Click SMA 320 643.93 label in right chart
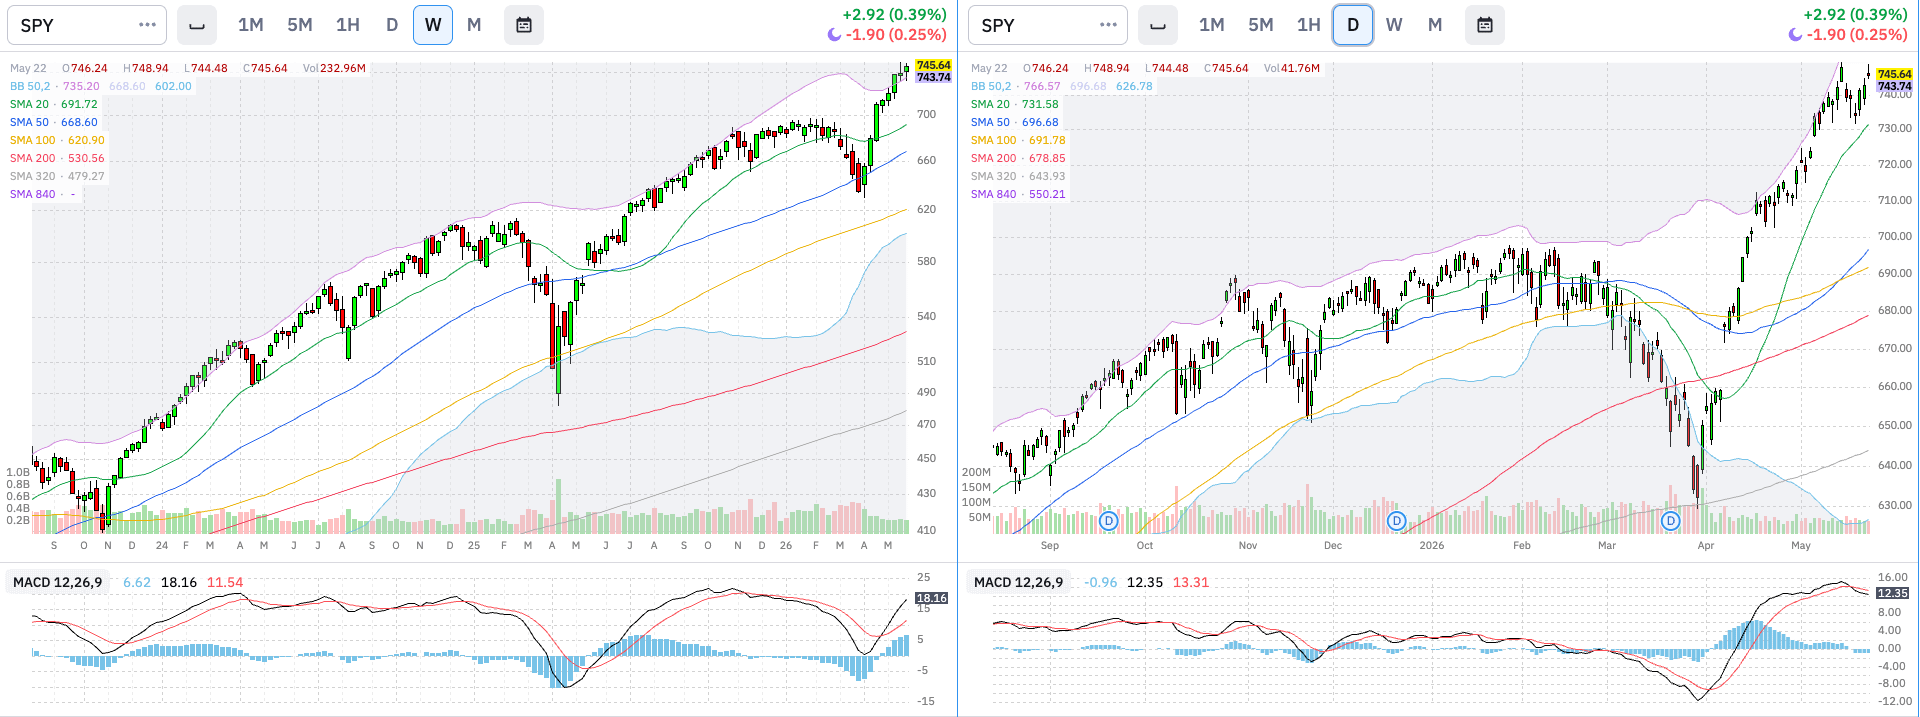This screenshot has height=717, width=1920. [x=1018, y=176]
